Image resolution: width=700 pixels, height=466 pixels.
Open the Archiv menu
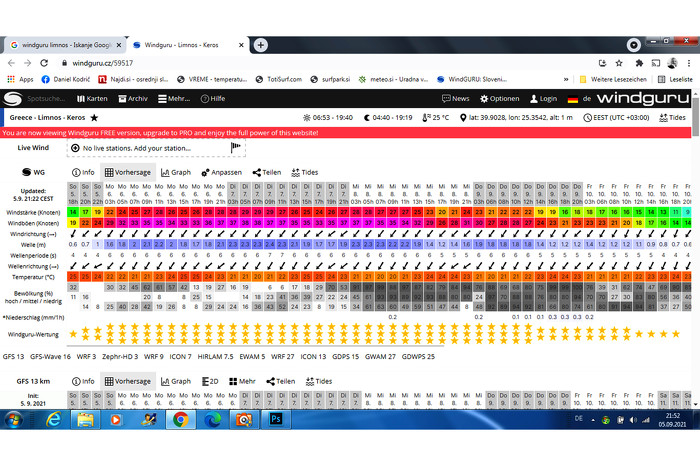pyautogui.click(x=133, y=99)
